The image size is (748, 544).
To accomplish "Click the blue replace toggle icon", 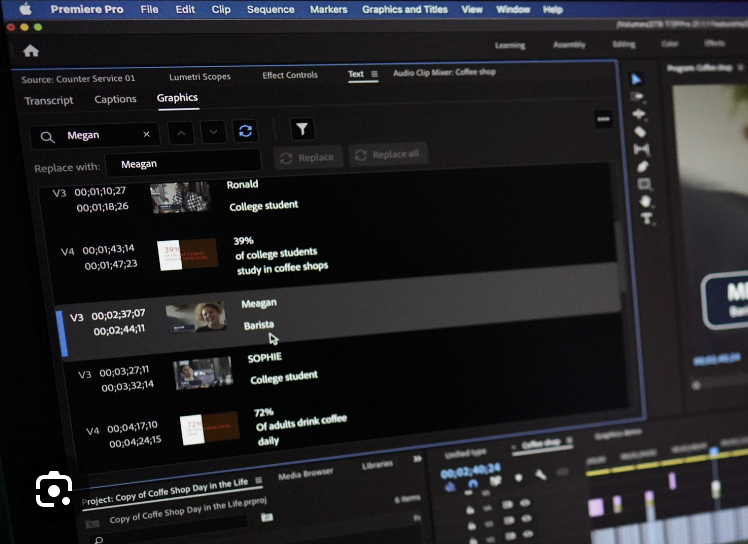I will click(244, 131).
